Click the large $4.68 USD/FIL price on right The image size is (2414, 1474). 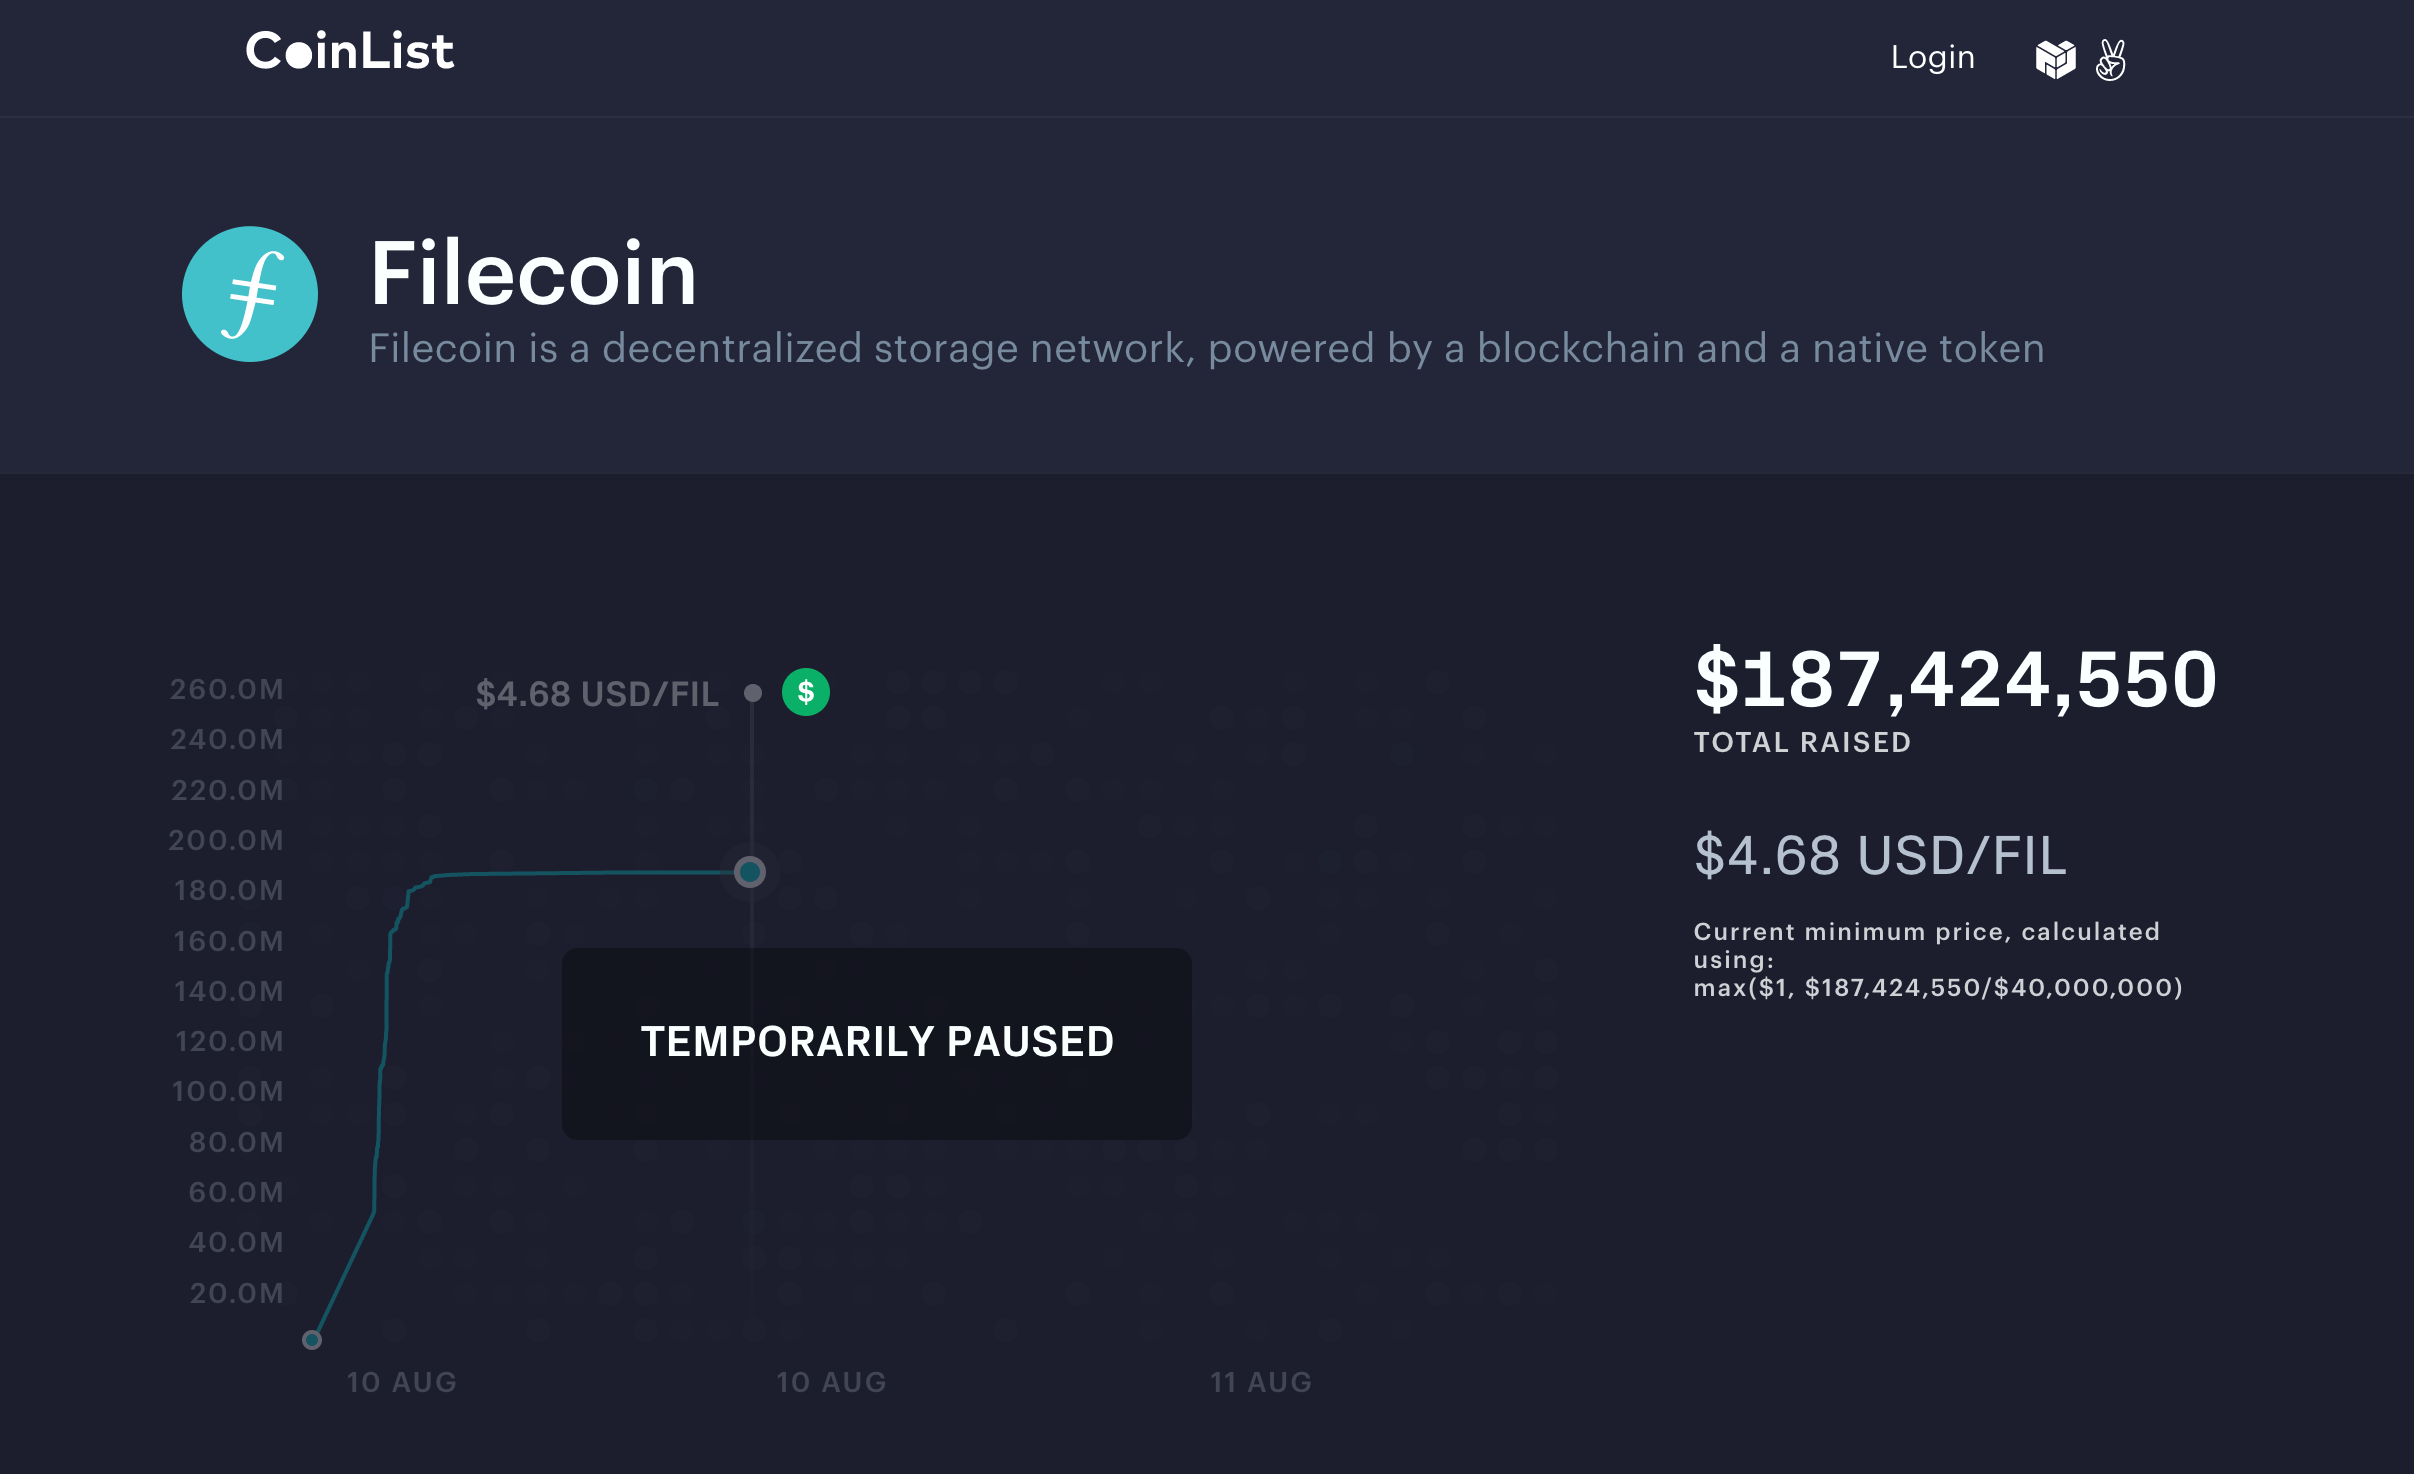pyautogui.click(x=1880, y=856)
